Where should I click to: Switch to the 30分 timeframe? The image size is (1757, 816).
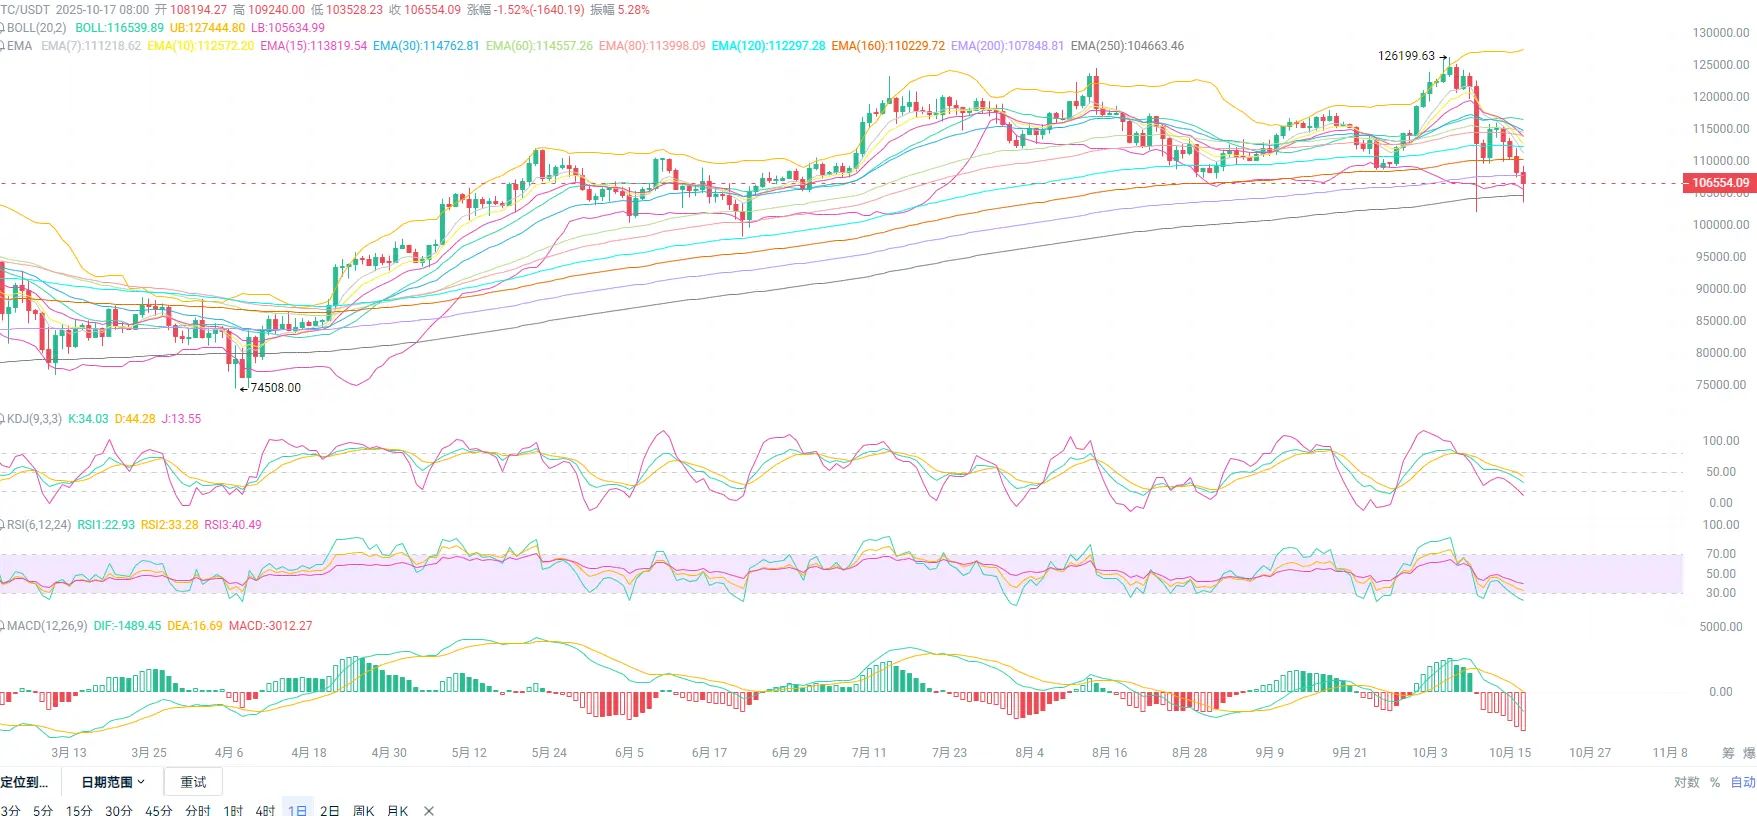pos(119,810)
